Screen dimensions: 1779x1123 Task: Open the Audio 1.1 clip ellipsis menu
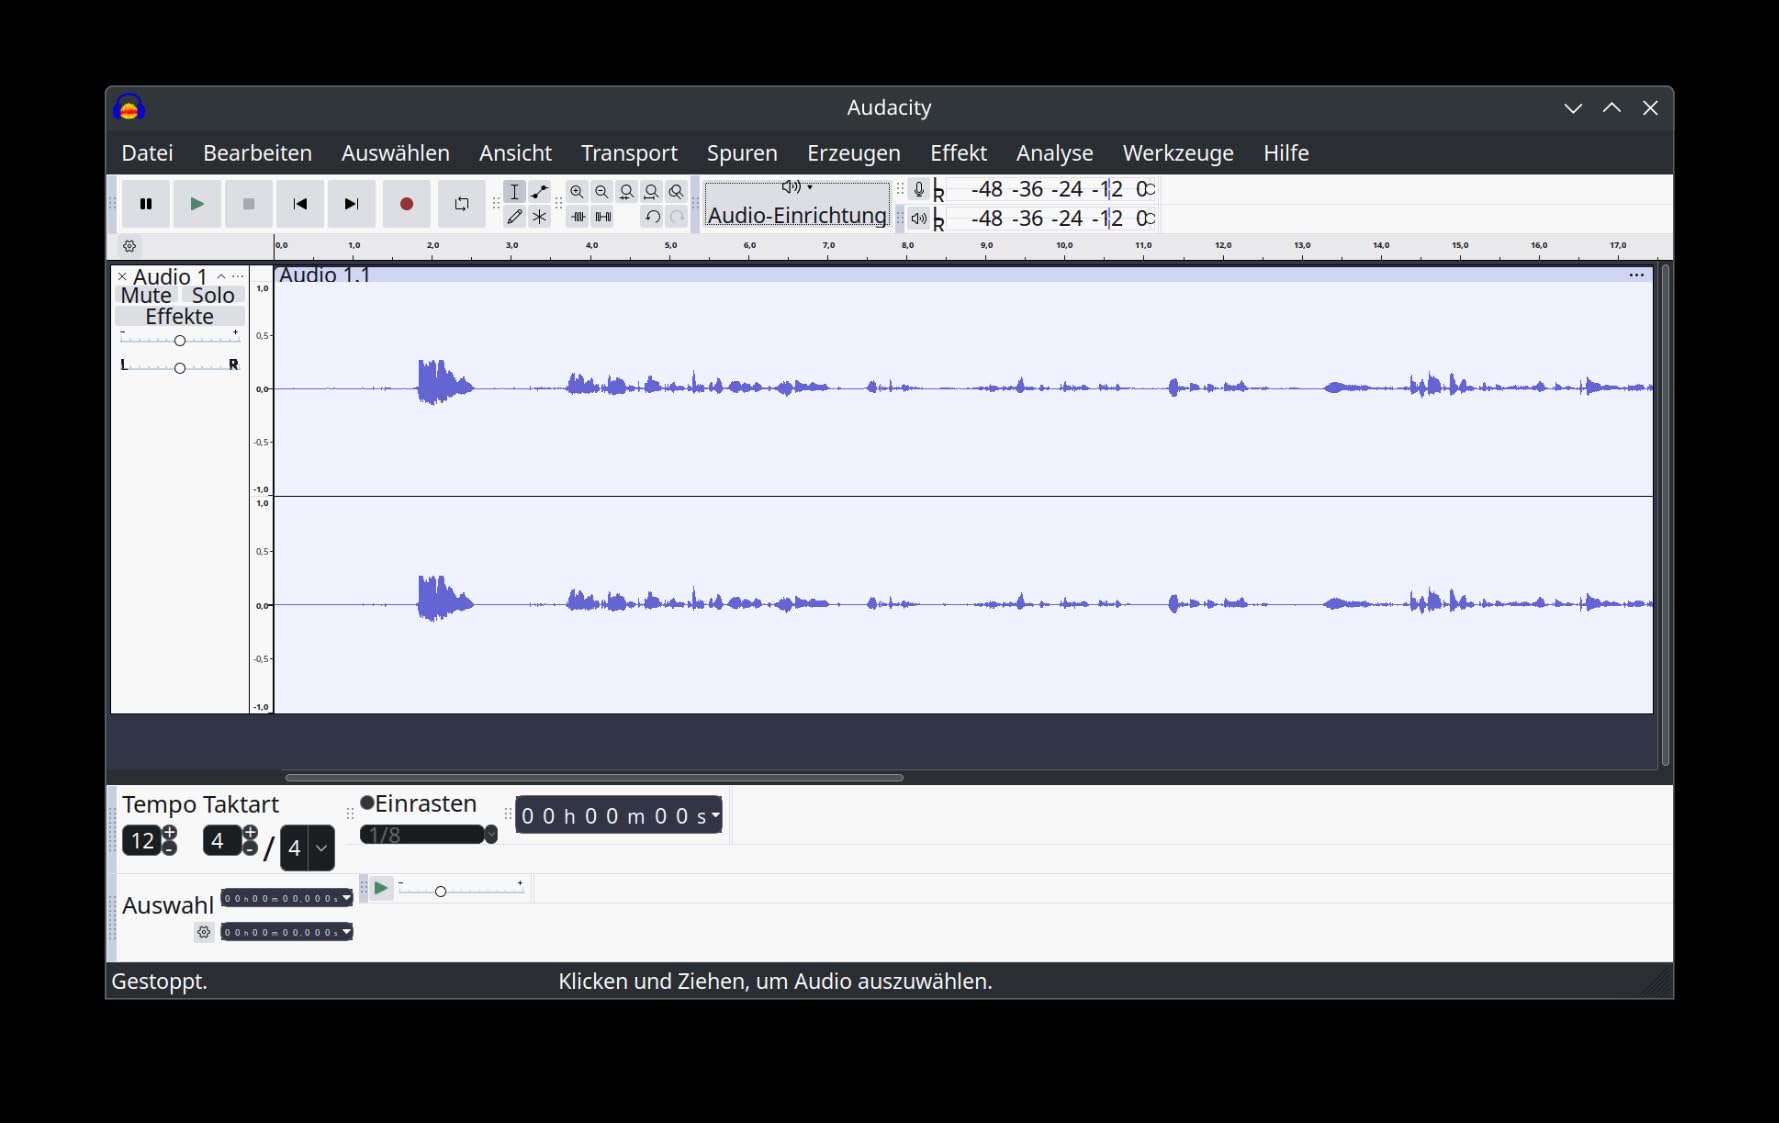pos(1636,275)
